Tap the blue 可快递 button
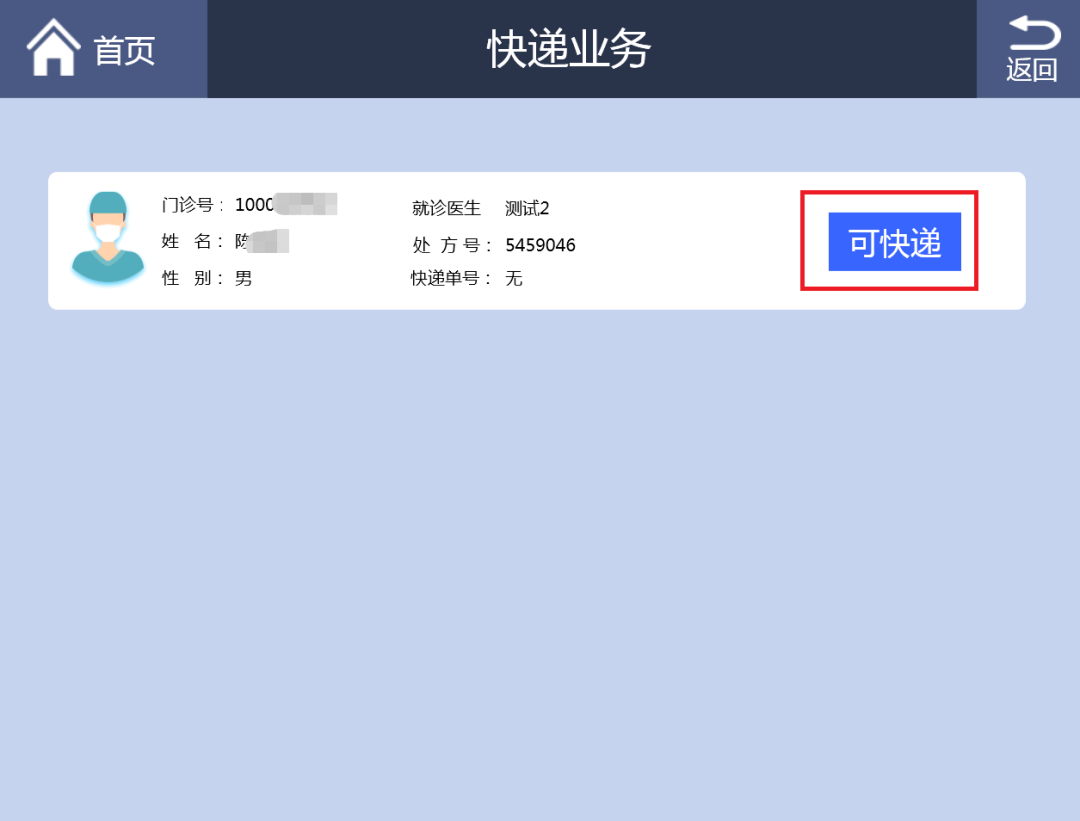This screenshot has height=821, width=1080. coord(894,242)
